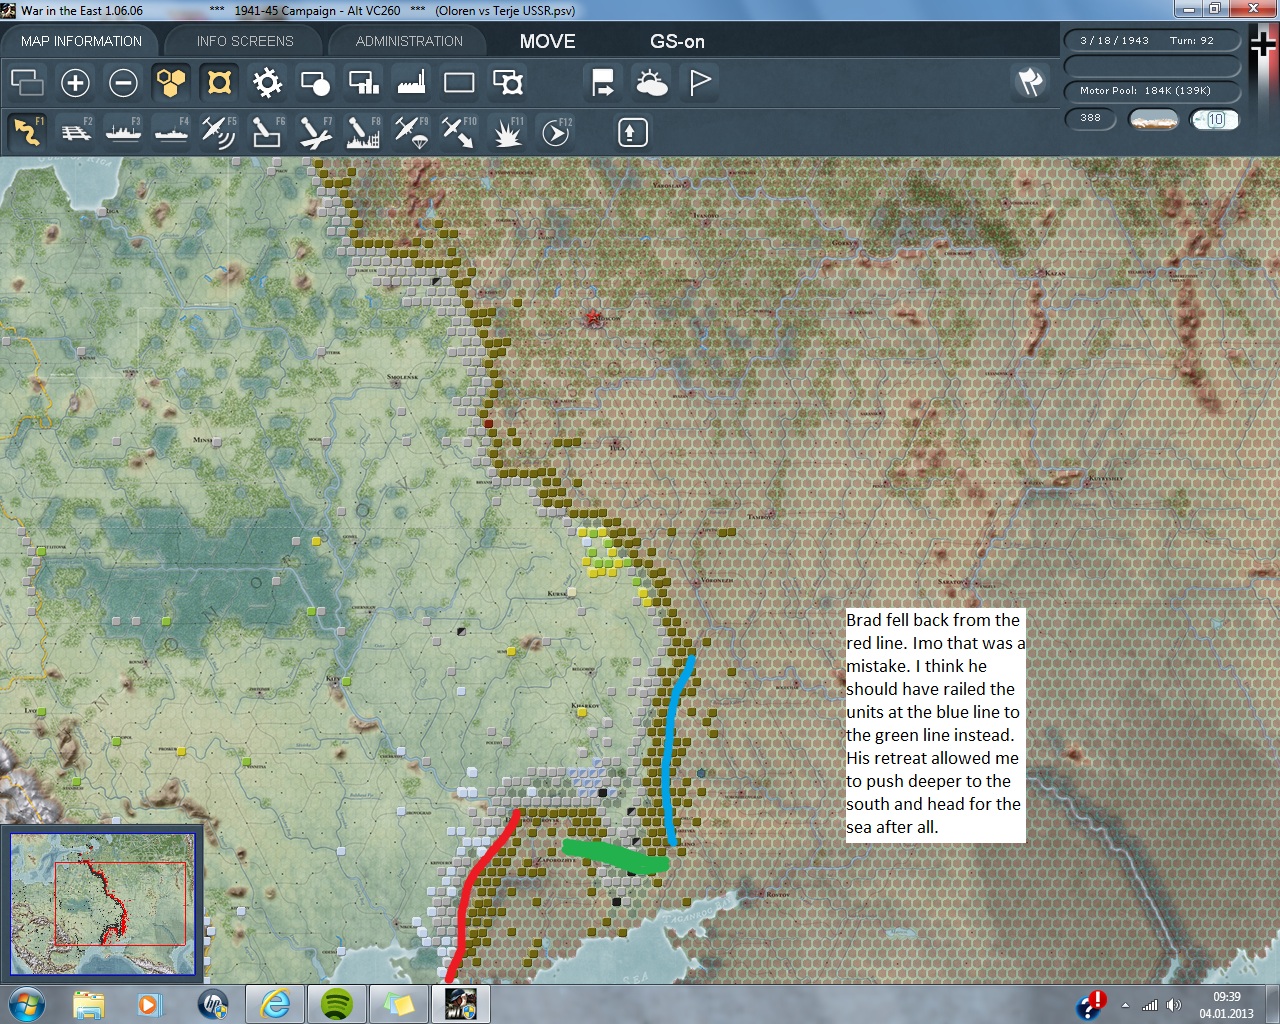Toggle the gear-shaped map overlay icon

267,82
